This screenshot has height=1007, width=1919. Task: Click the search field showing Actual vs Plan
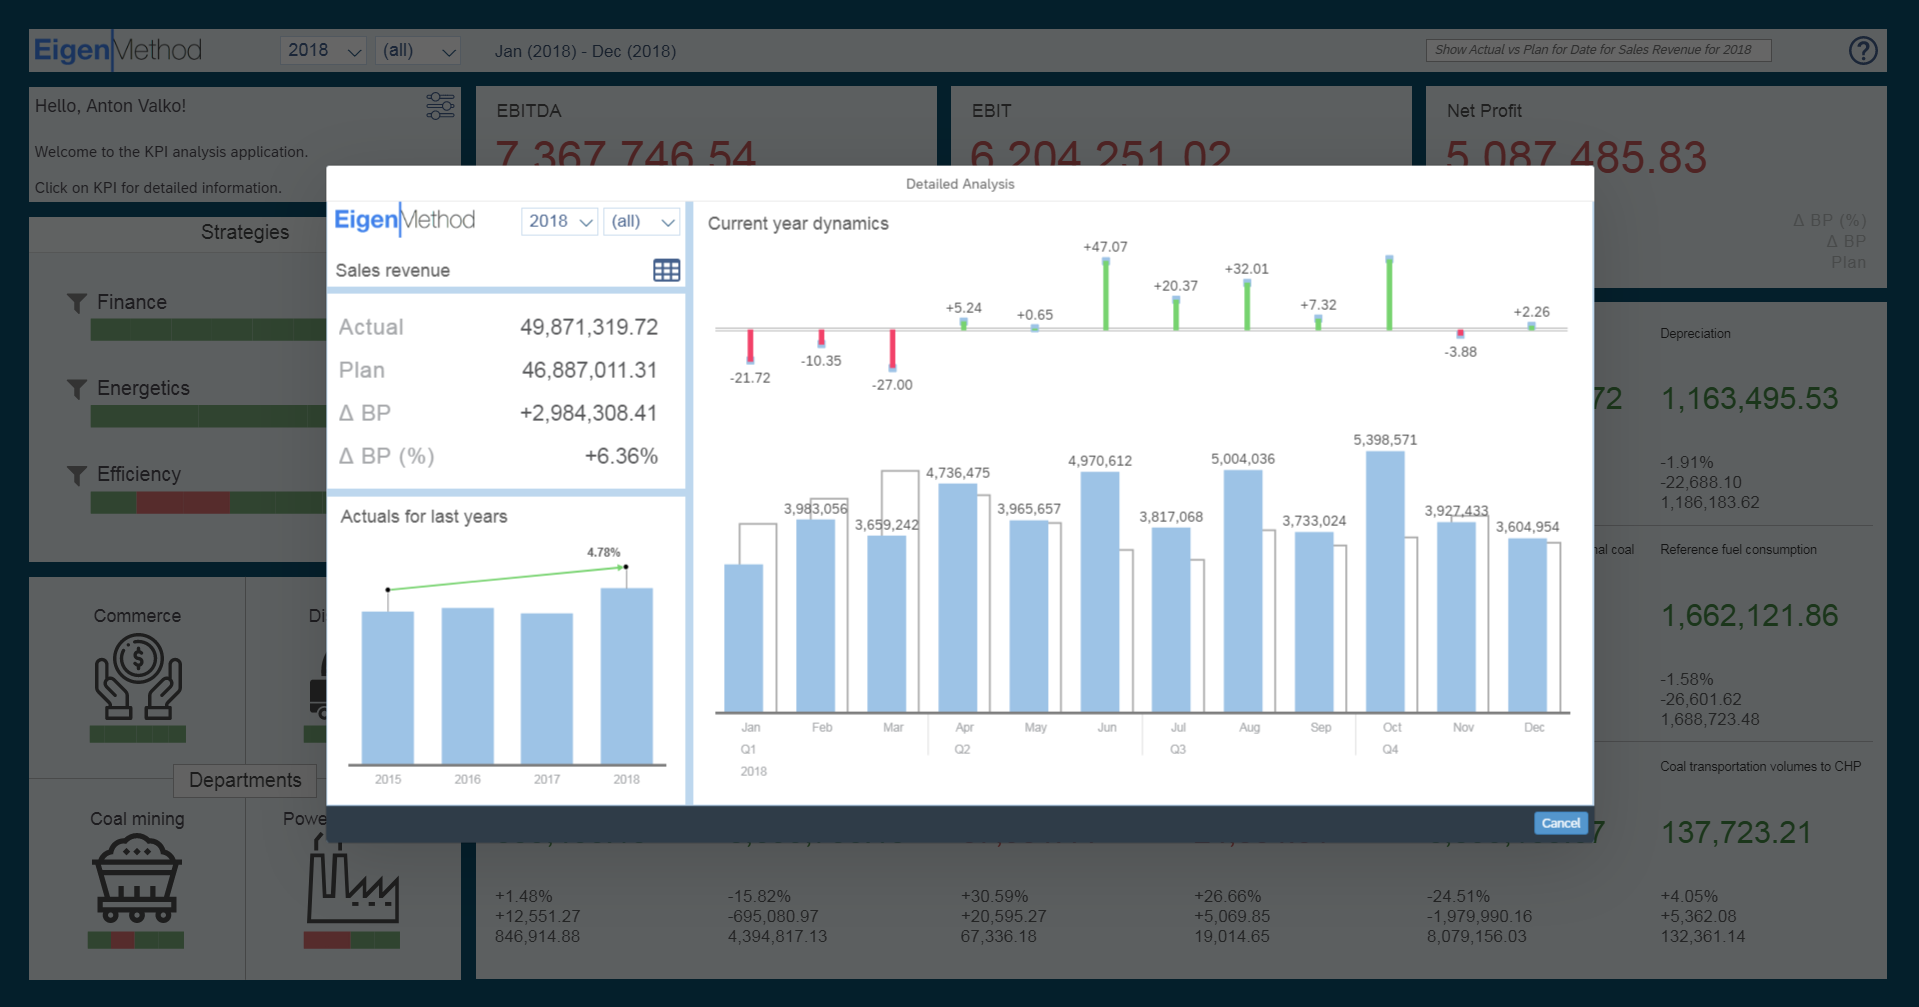(x=1597, y=50)
